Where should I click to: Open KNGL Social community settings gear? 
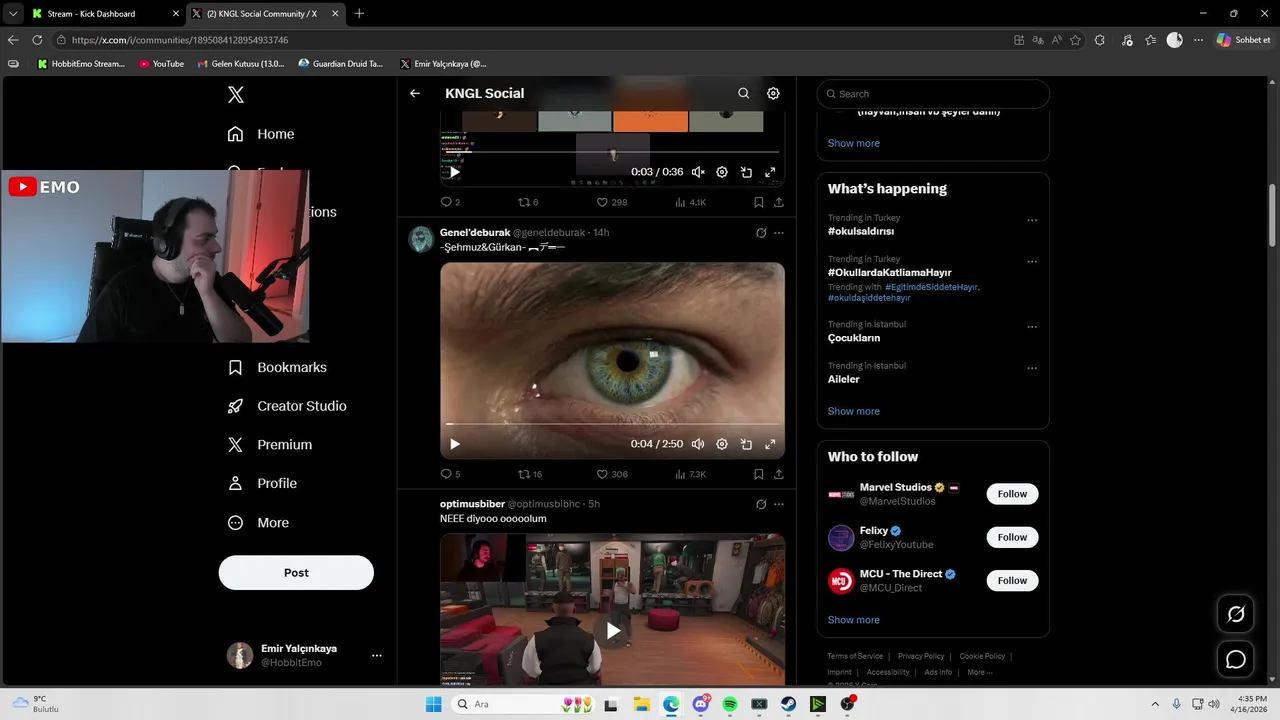pos(773,93)
